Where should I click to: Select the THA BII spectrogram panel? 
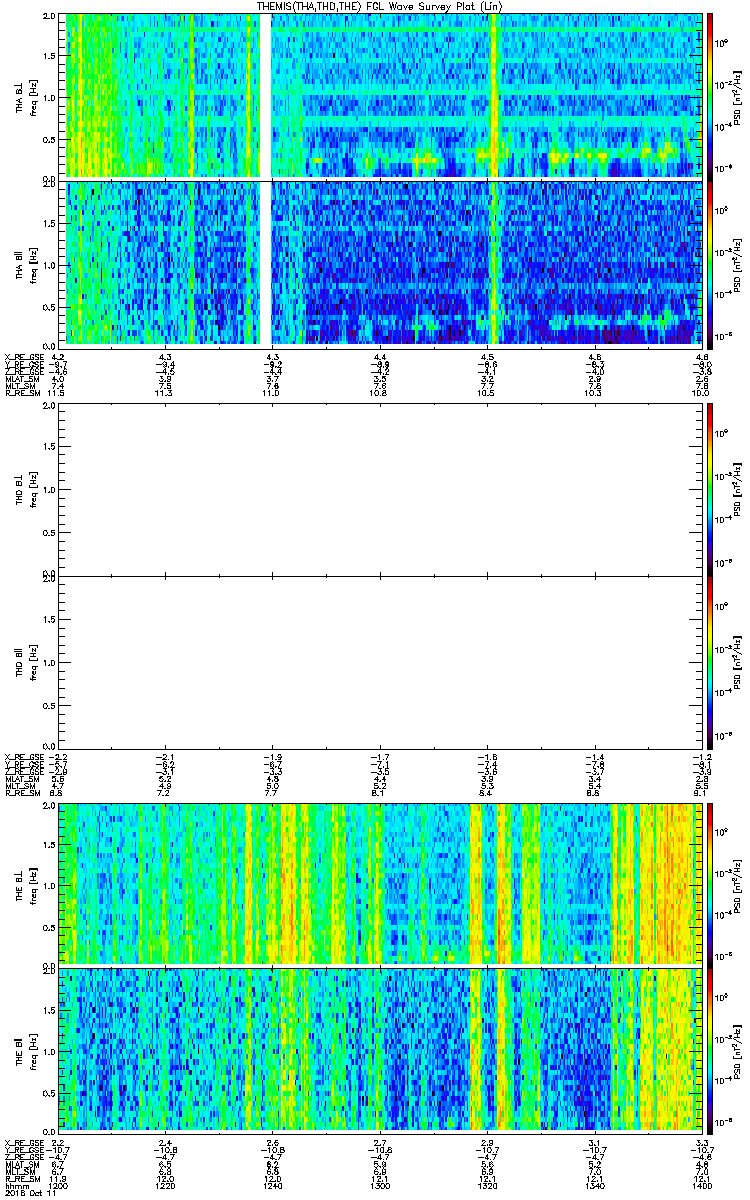tap(380, 263)
